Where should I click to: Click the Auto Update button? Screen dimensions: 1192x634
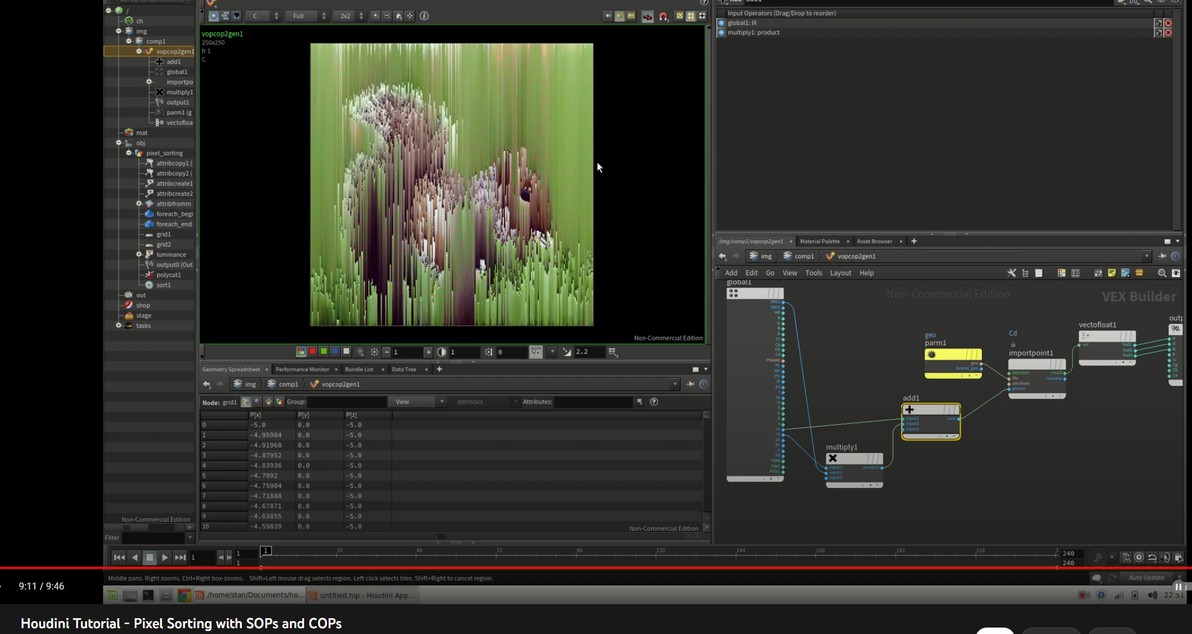point(1145,578)
